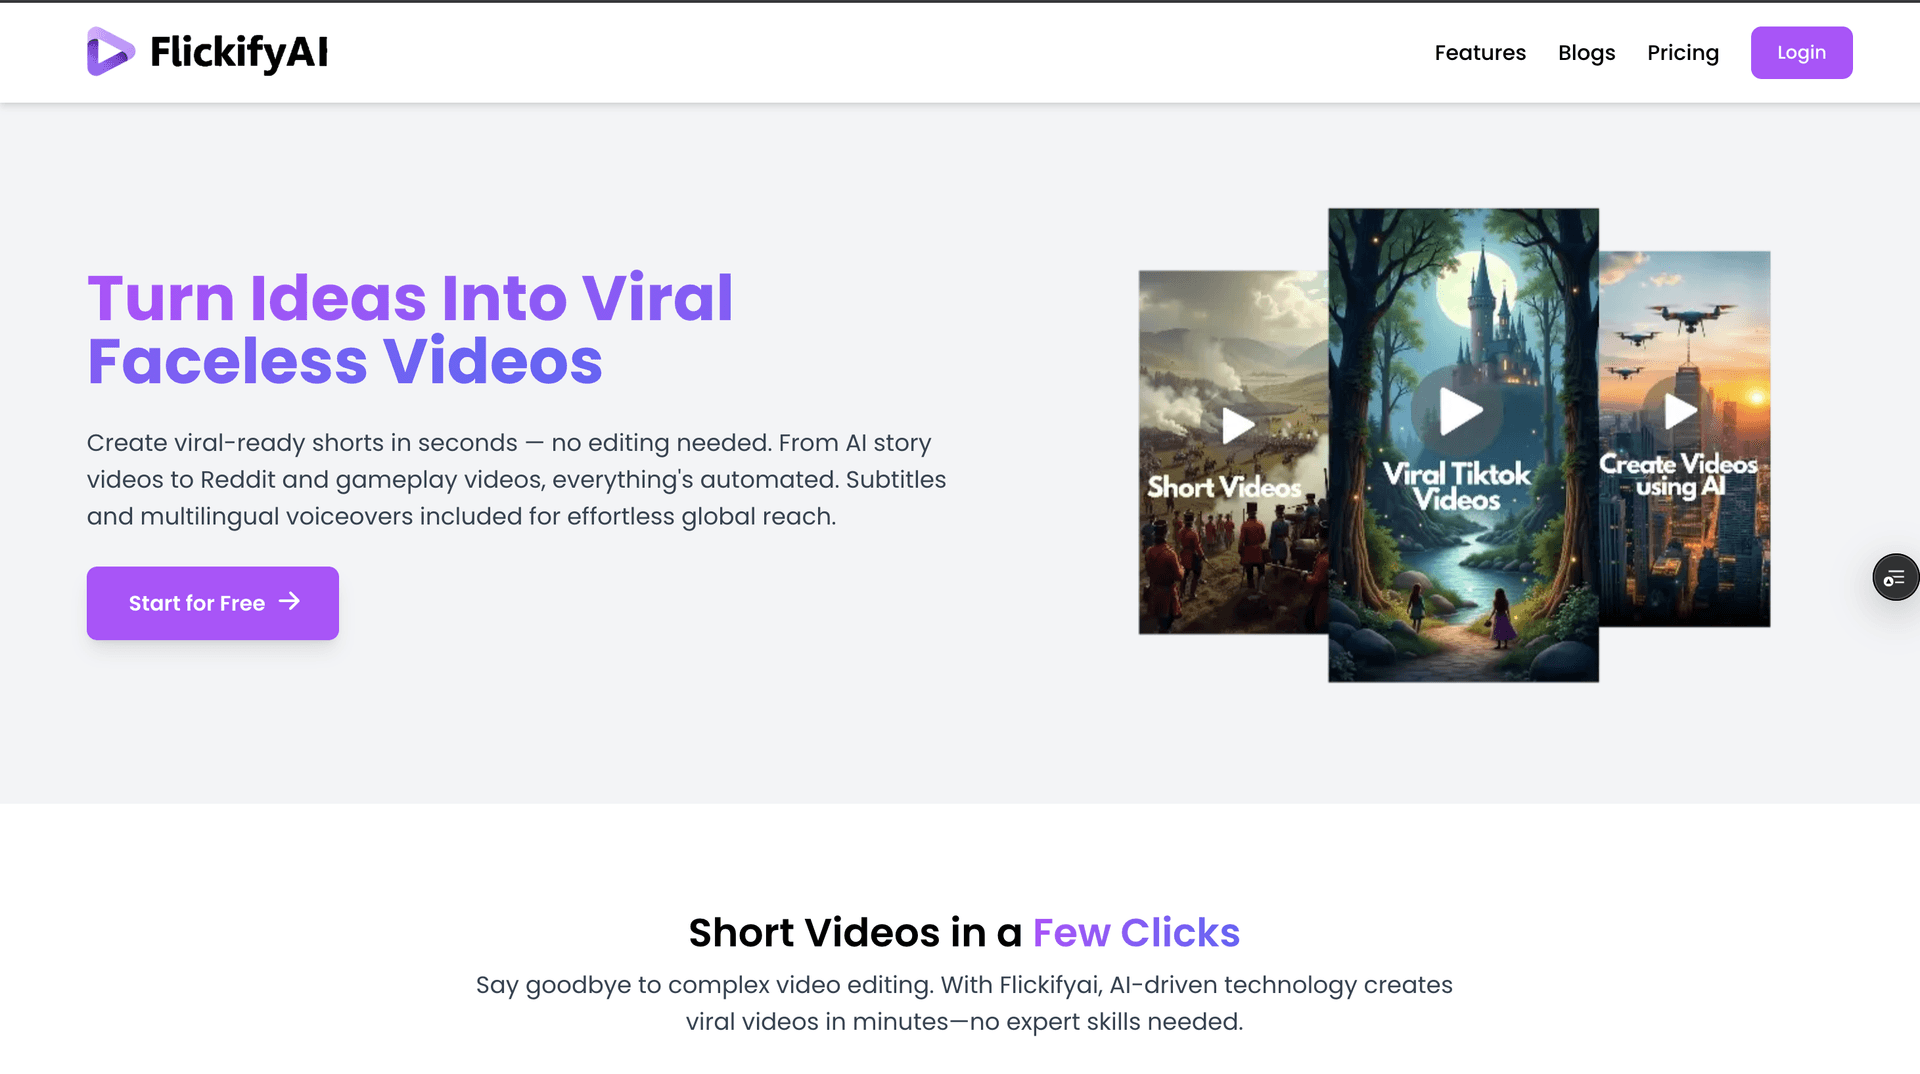This screenshot has height=1074, width=1920.
Task: Click the arrow icon inside Start for Free
Action: coord(289,601)
